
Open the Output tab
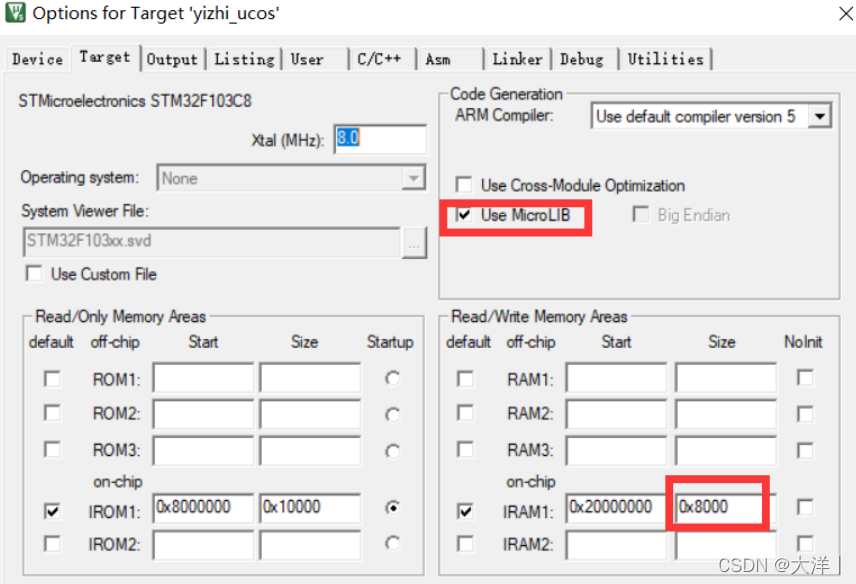coord(172,59)
